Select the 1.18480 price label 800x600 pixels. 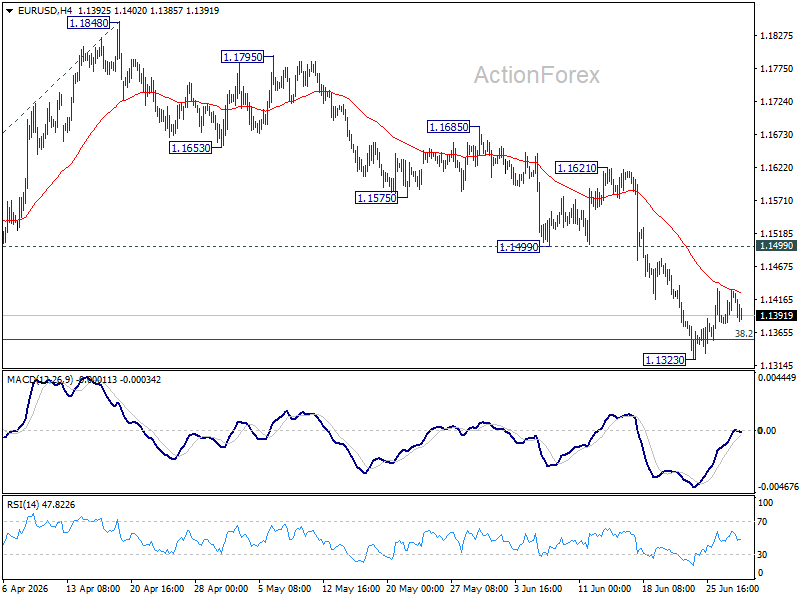tap(89, 23)
